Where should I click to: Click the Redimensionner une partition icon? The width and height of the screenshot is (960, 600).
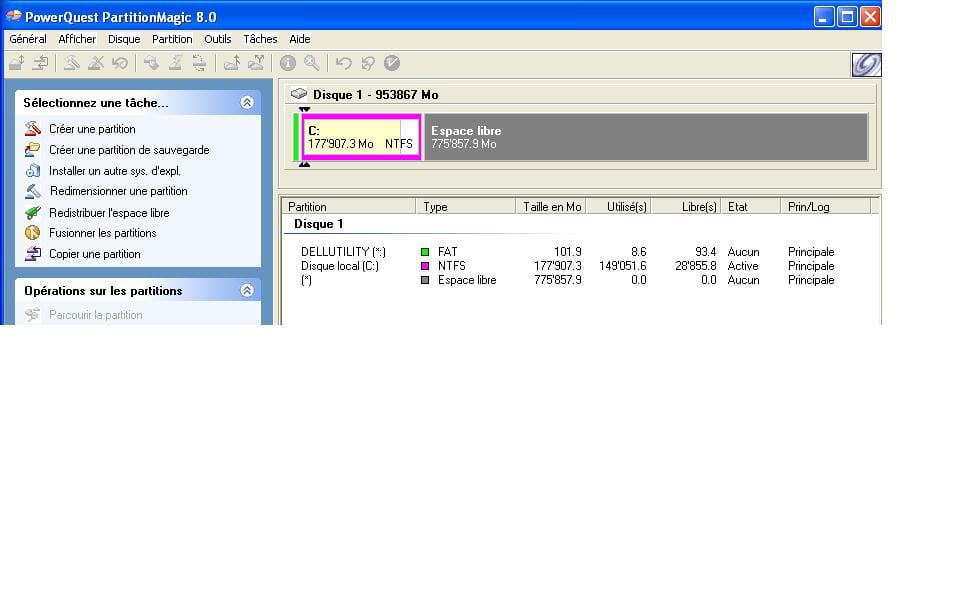pyautogui.click(x=32, y=191)
